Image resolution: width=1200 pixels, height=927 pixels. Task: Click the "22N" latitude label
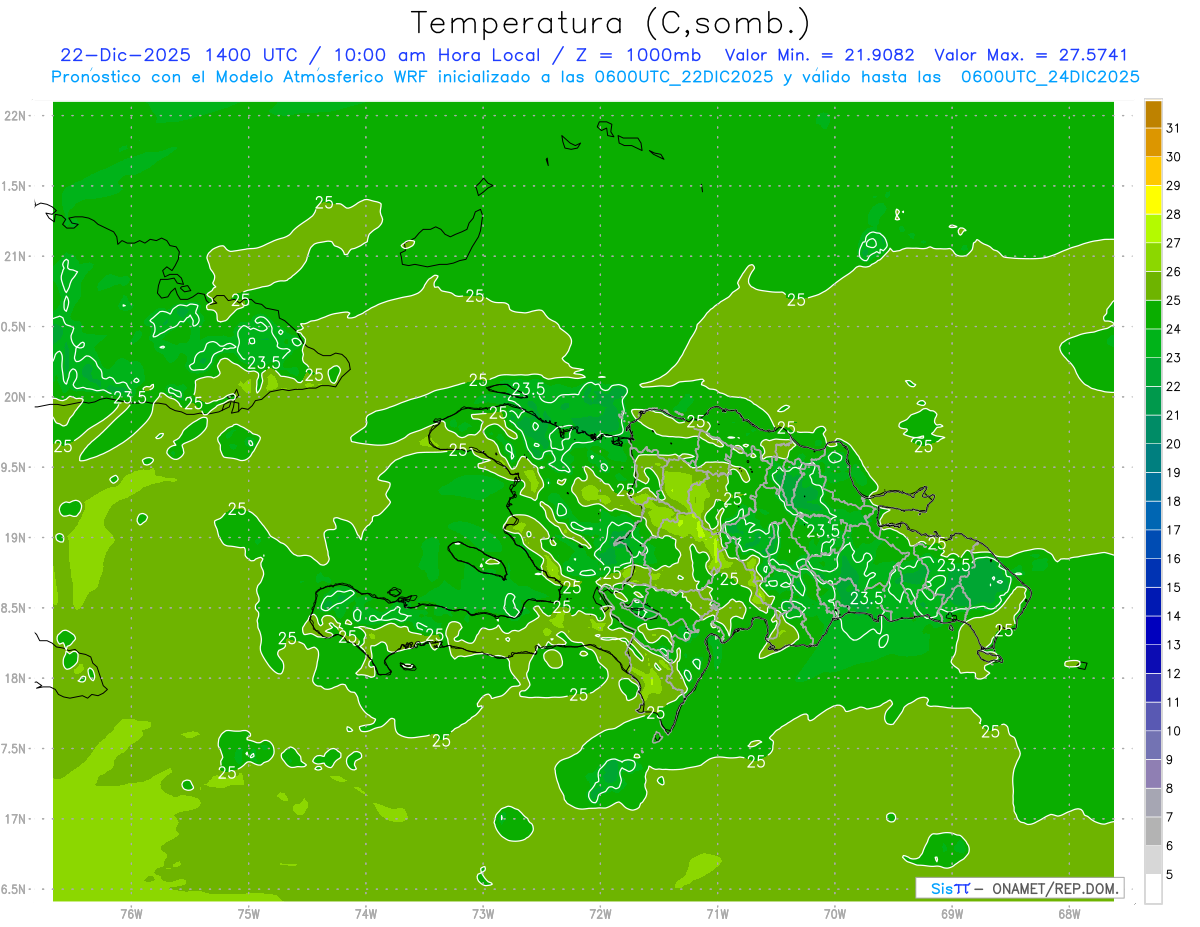tap(15, 116)
